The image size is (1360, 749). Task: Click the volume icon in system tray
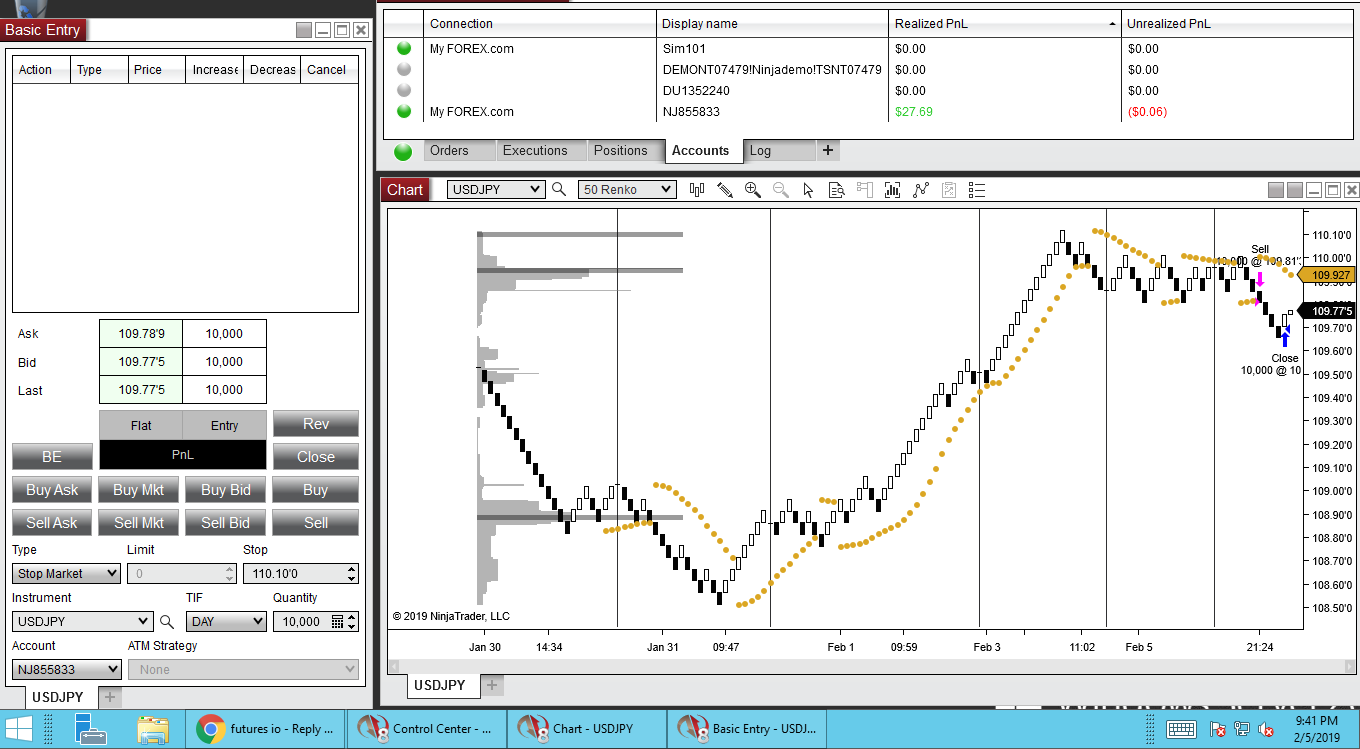(1265, 729)
